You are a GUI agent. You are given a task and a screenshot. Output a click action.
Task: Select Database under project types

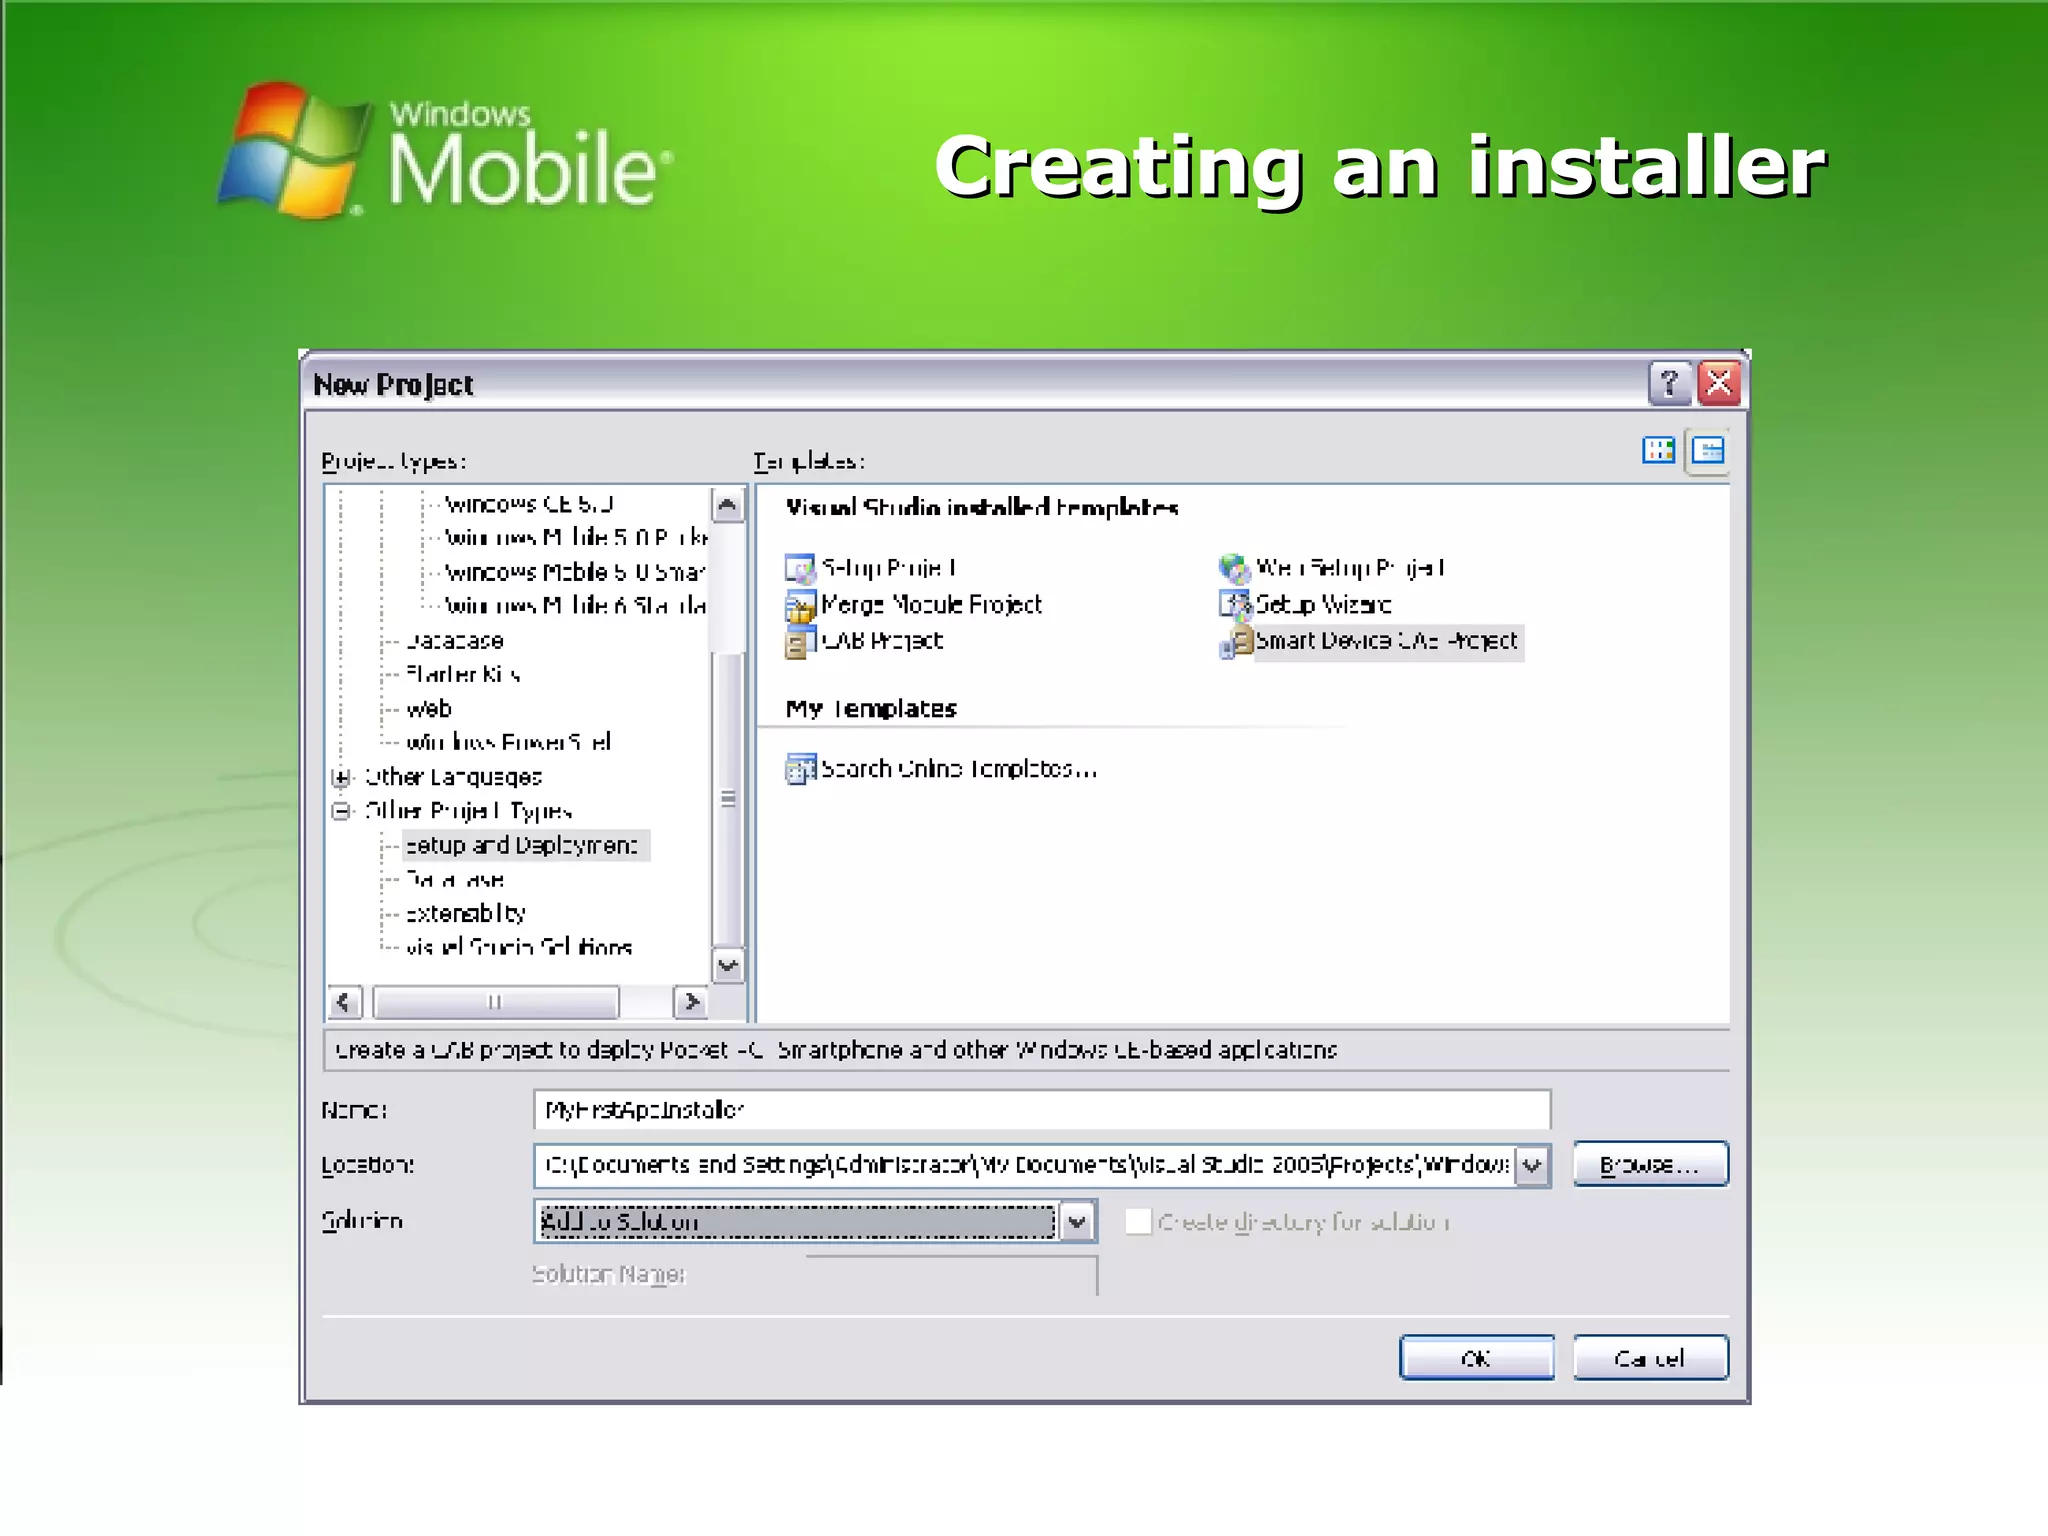[455, 641]
